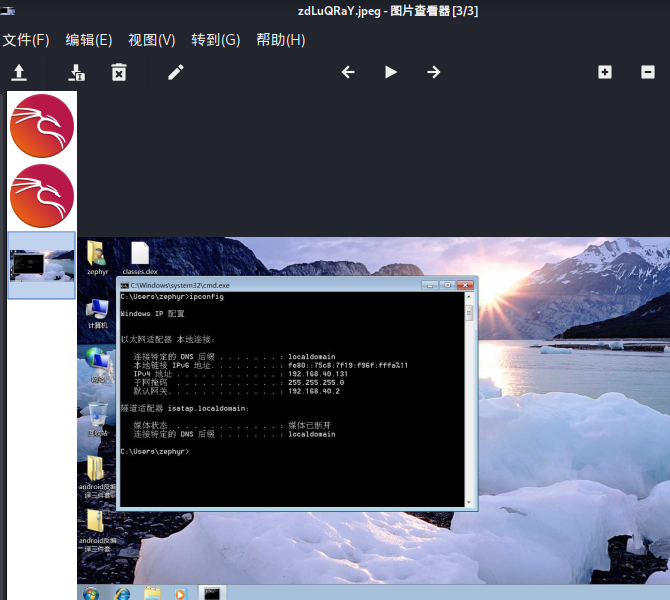Screen dimensions: 670x600
Task: Zoom out with the minus icon
Action: 648,72
